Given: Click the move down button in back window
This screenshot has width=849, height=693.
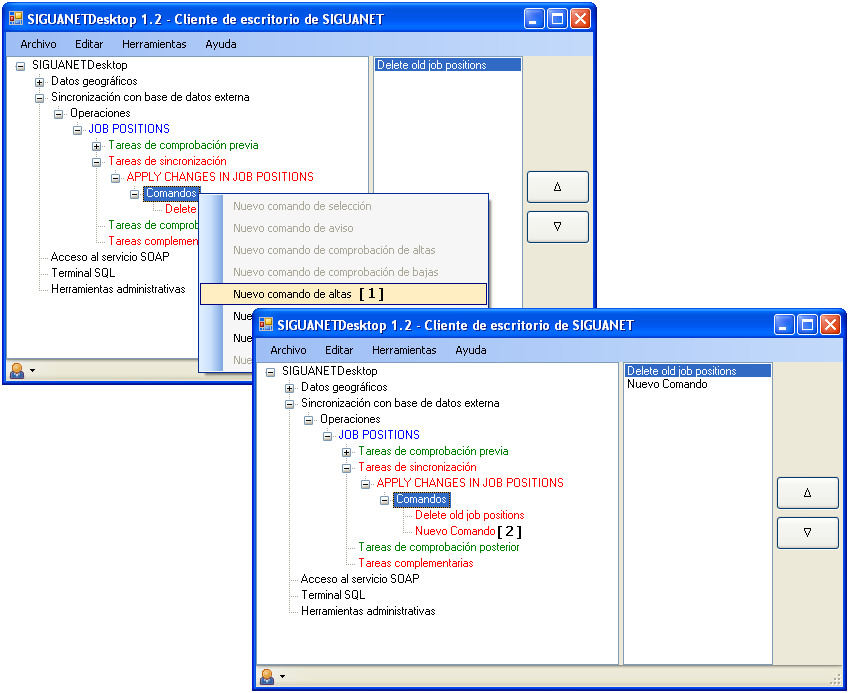Looking at the screenshot, I should pyautogui.click(x=557, y=227).
